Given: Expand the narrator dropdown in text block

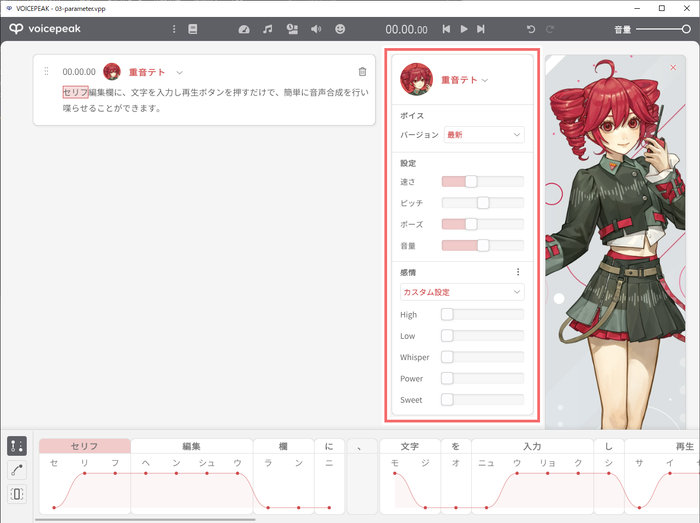Looking at the screenshot, I should point(179,72).
